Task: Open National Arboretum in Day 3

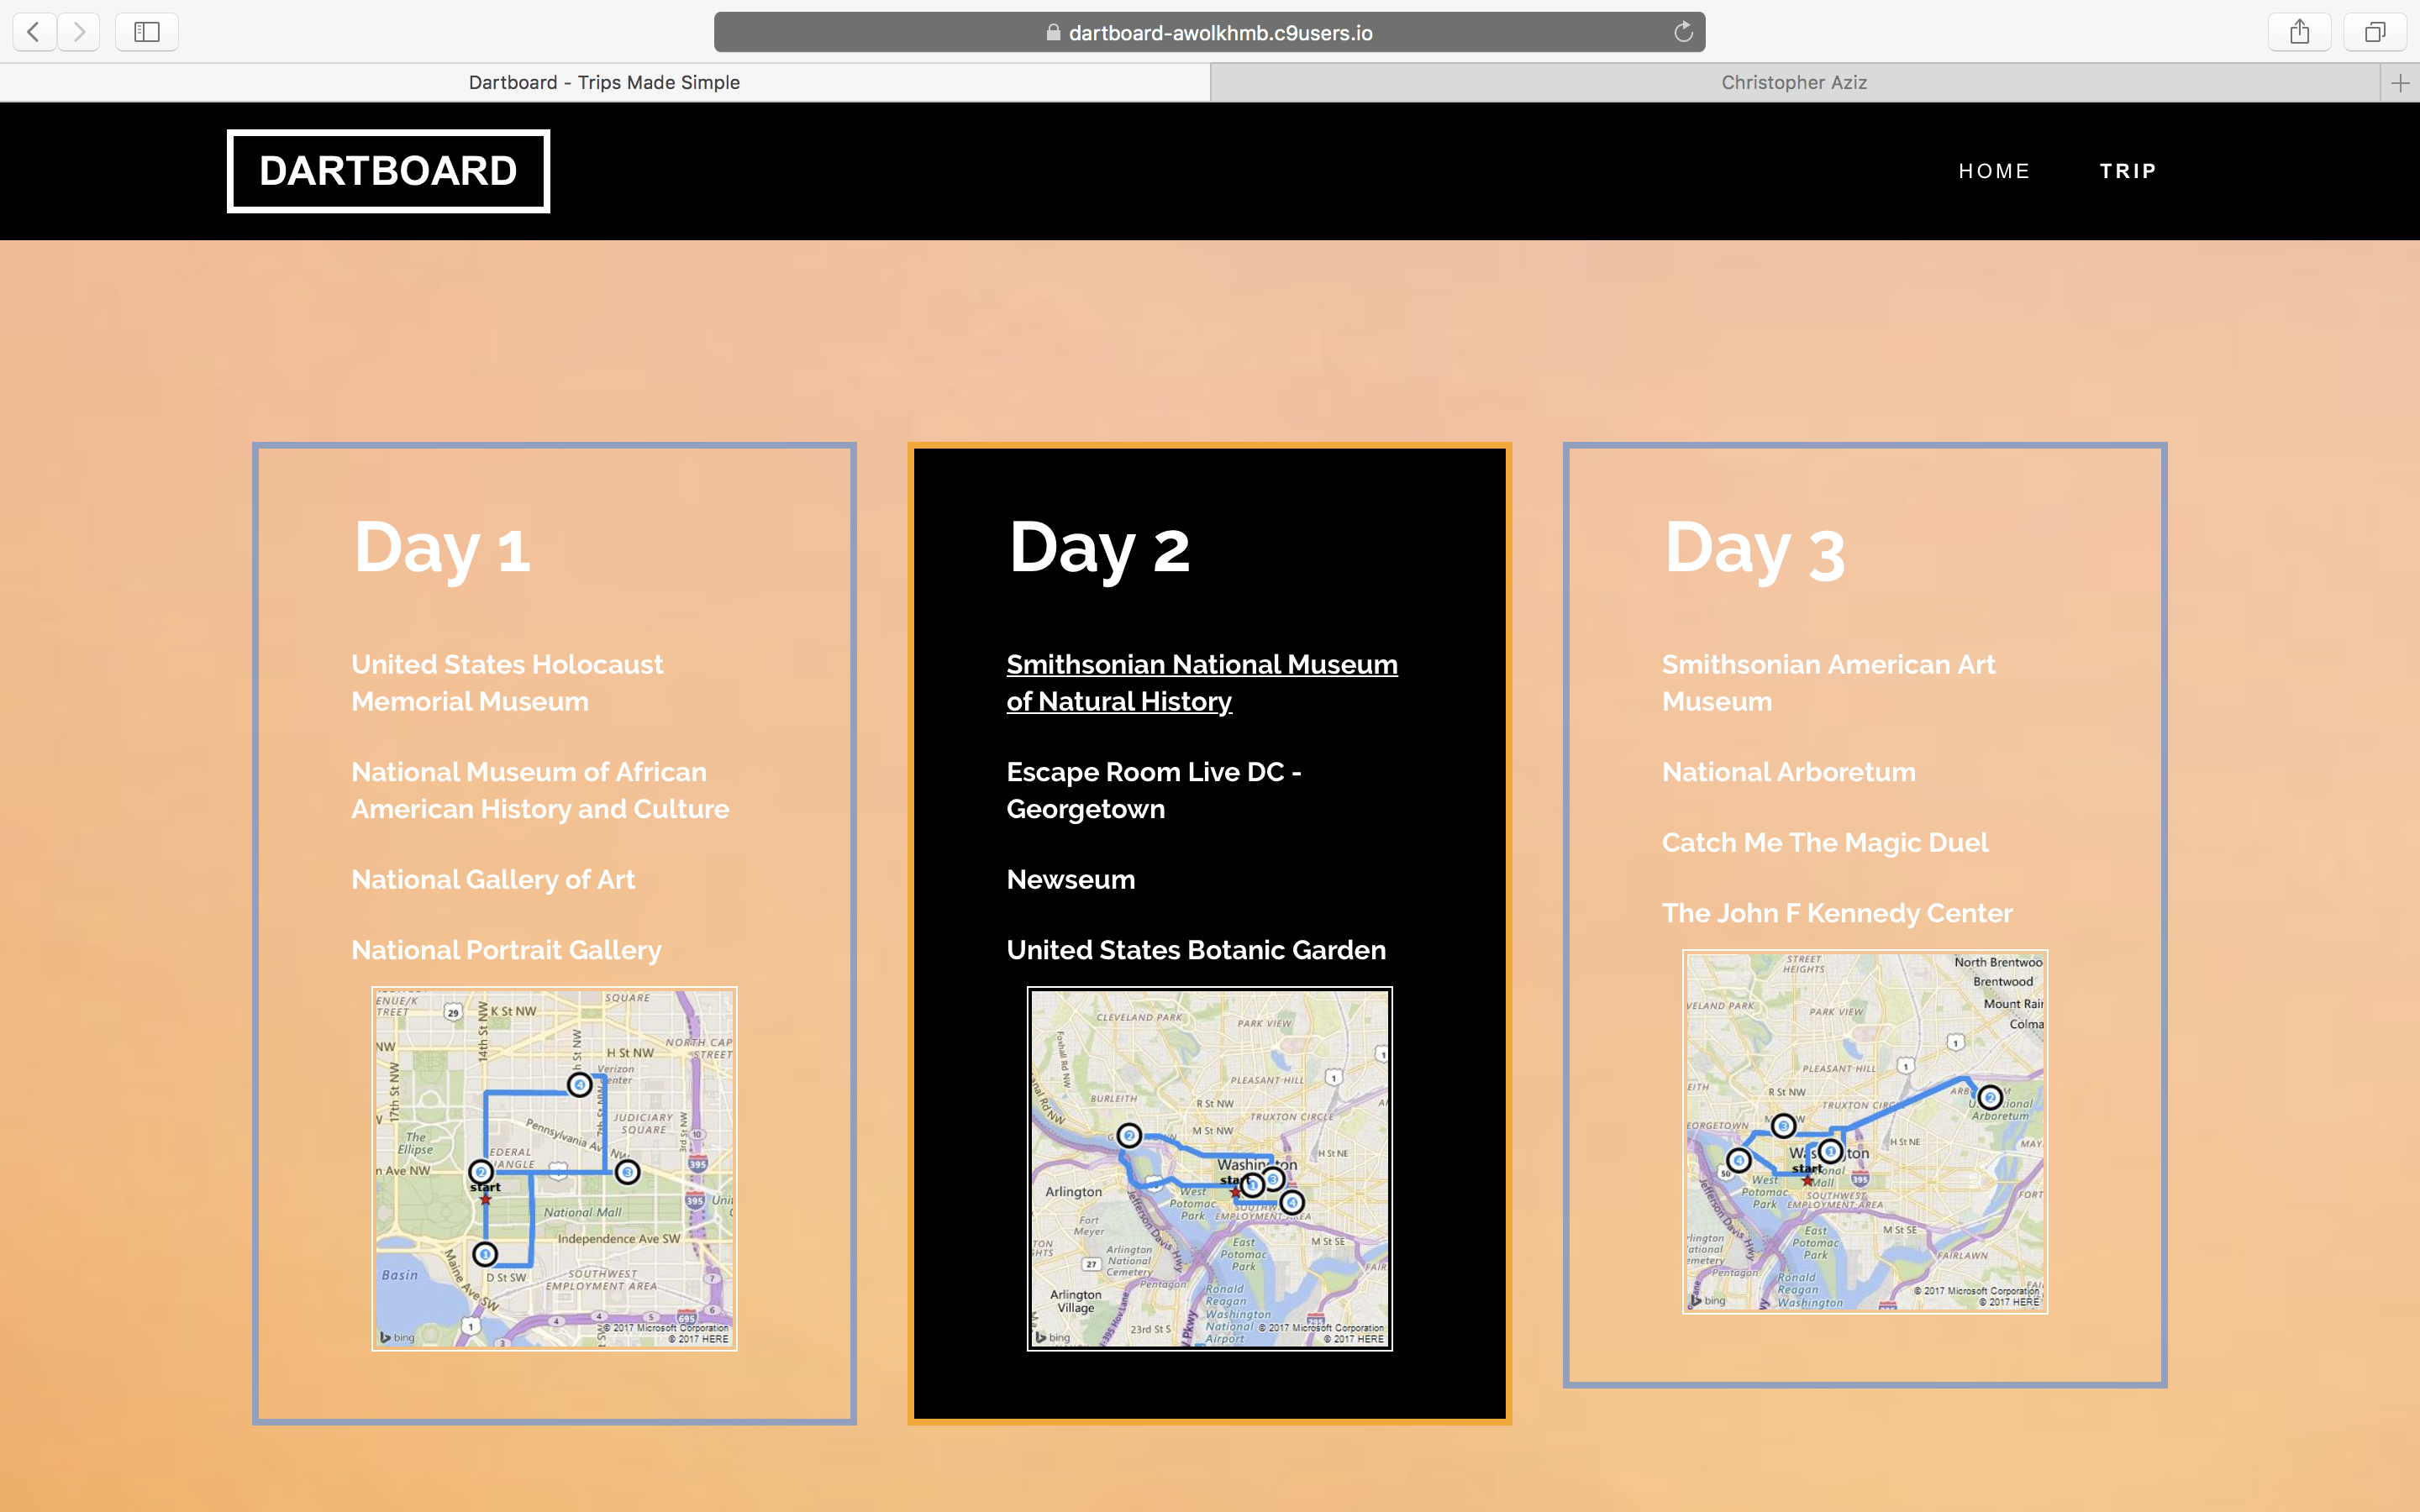Action: point(1788,772)
